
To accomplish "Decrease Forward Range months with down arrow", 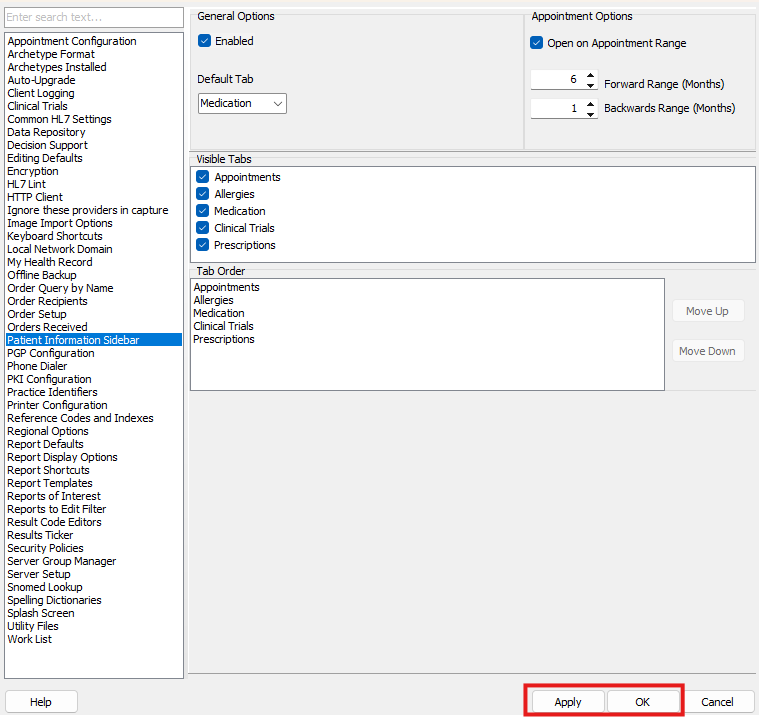I will coord(591,85).
